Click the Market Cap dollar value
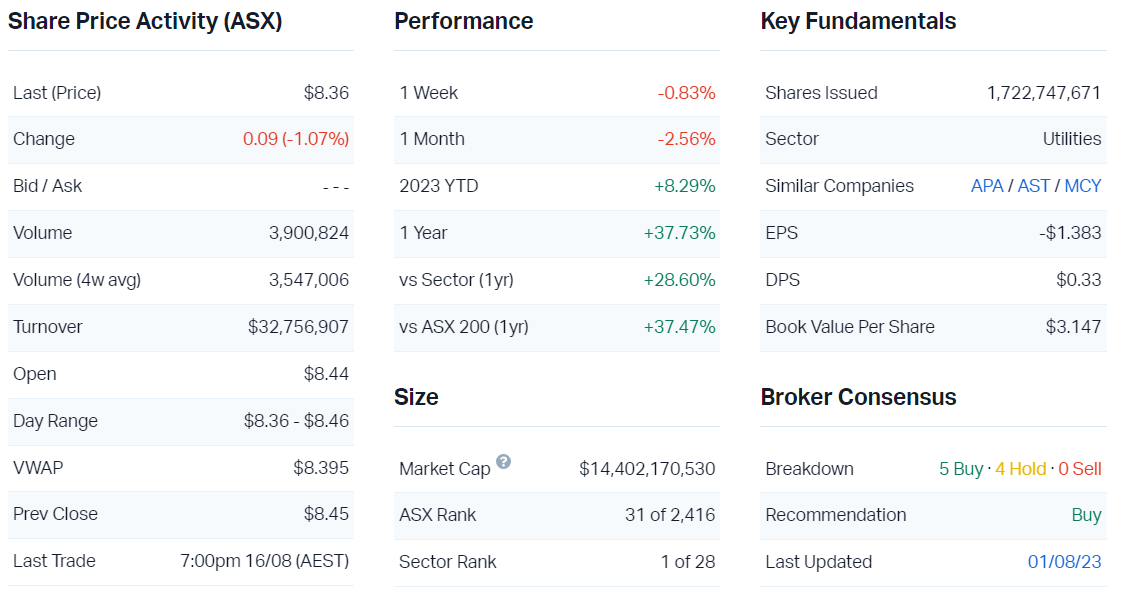 (647, 469)
